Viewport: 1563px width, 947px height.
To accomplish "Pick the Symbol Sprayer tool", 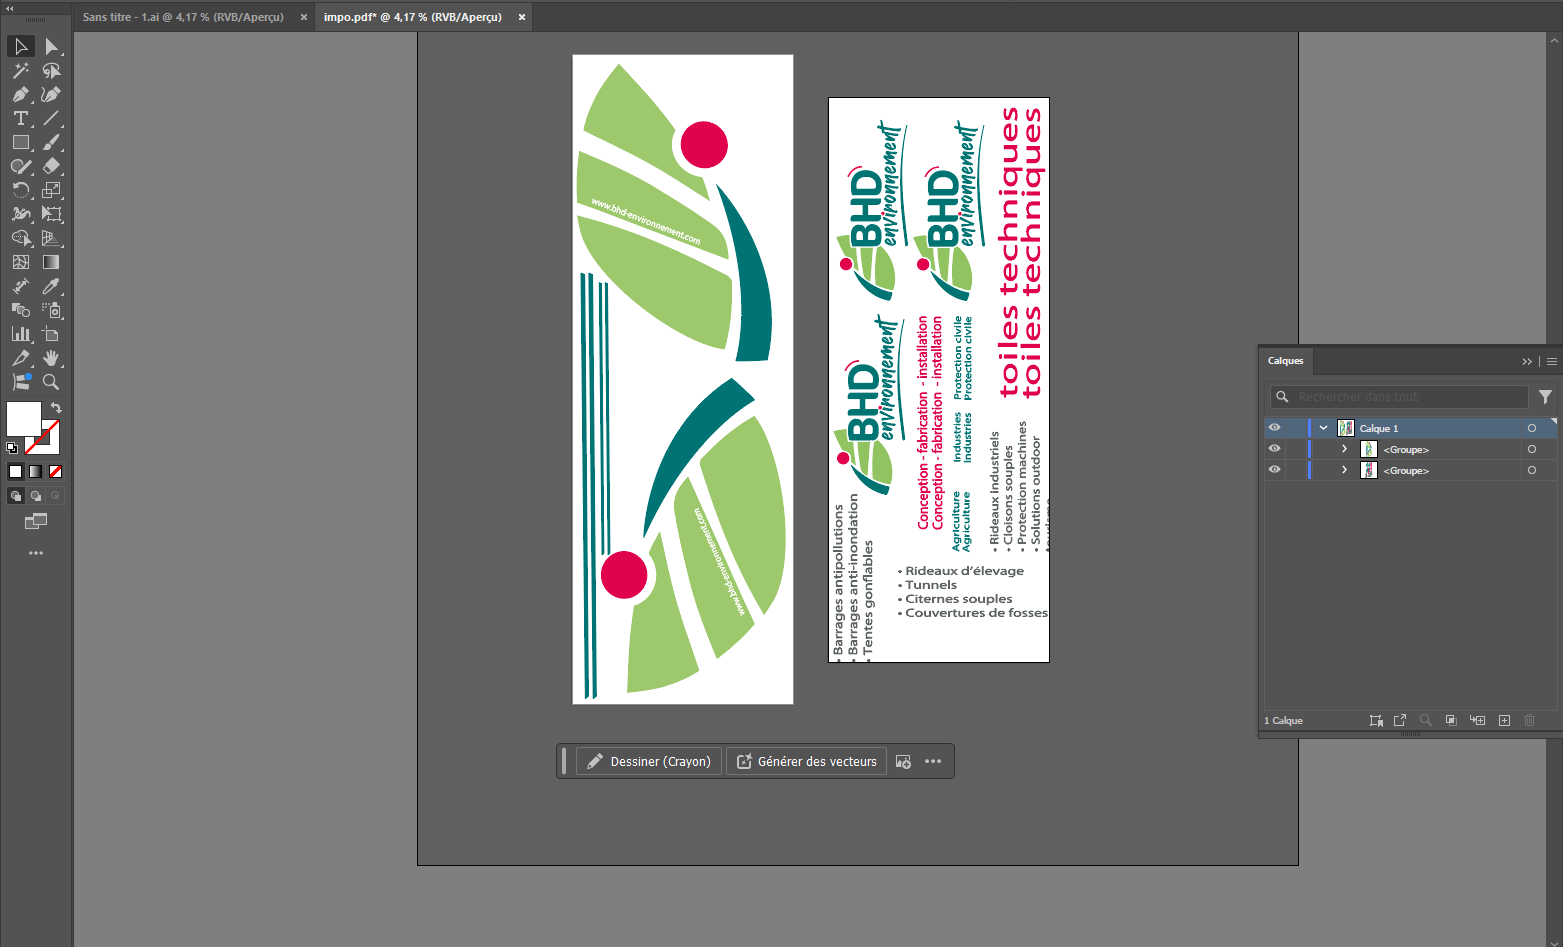I will (51, 310).
